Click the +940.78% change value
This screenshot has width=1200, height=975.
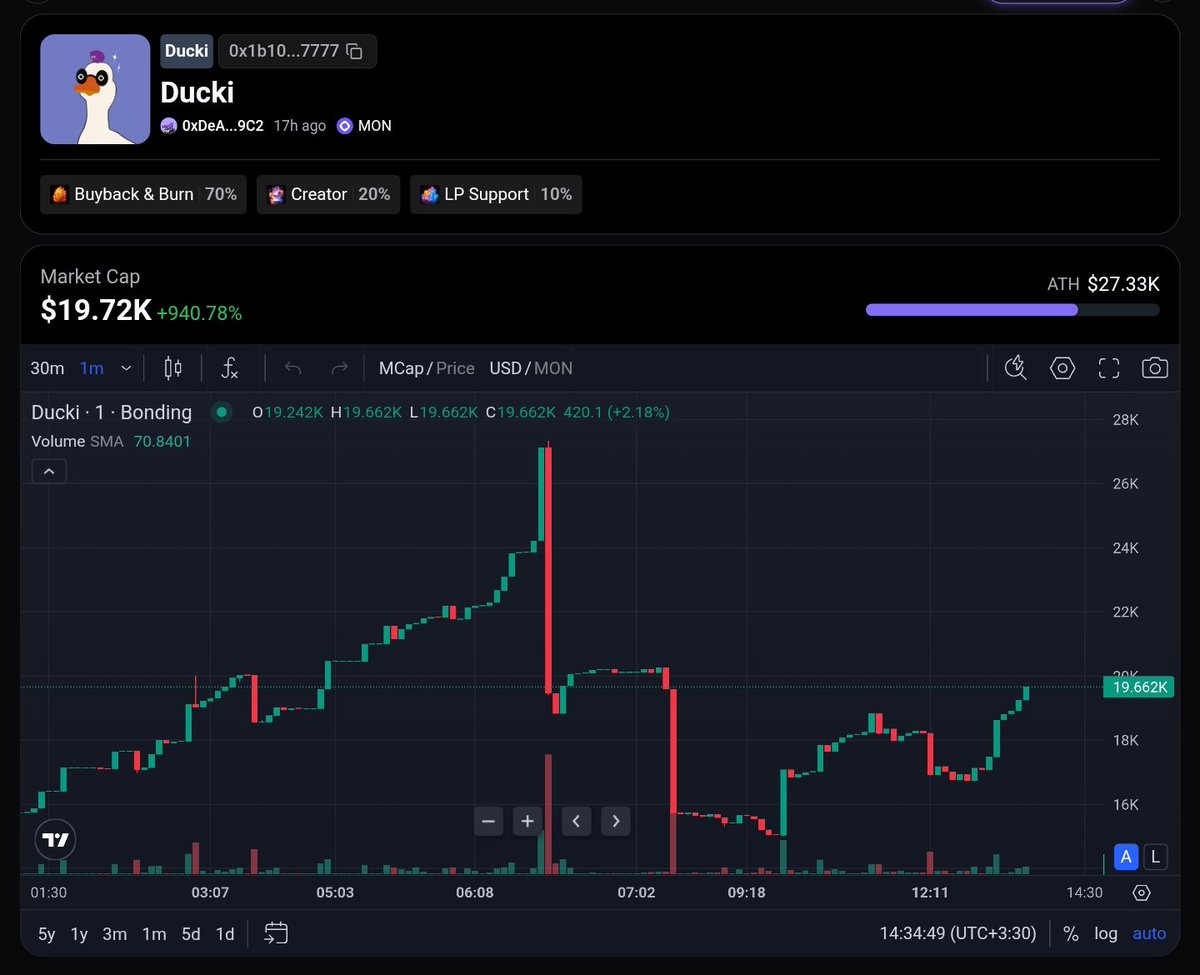[x=199, y=313]
